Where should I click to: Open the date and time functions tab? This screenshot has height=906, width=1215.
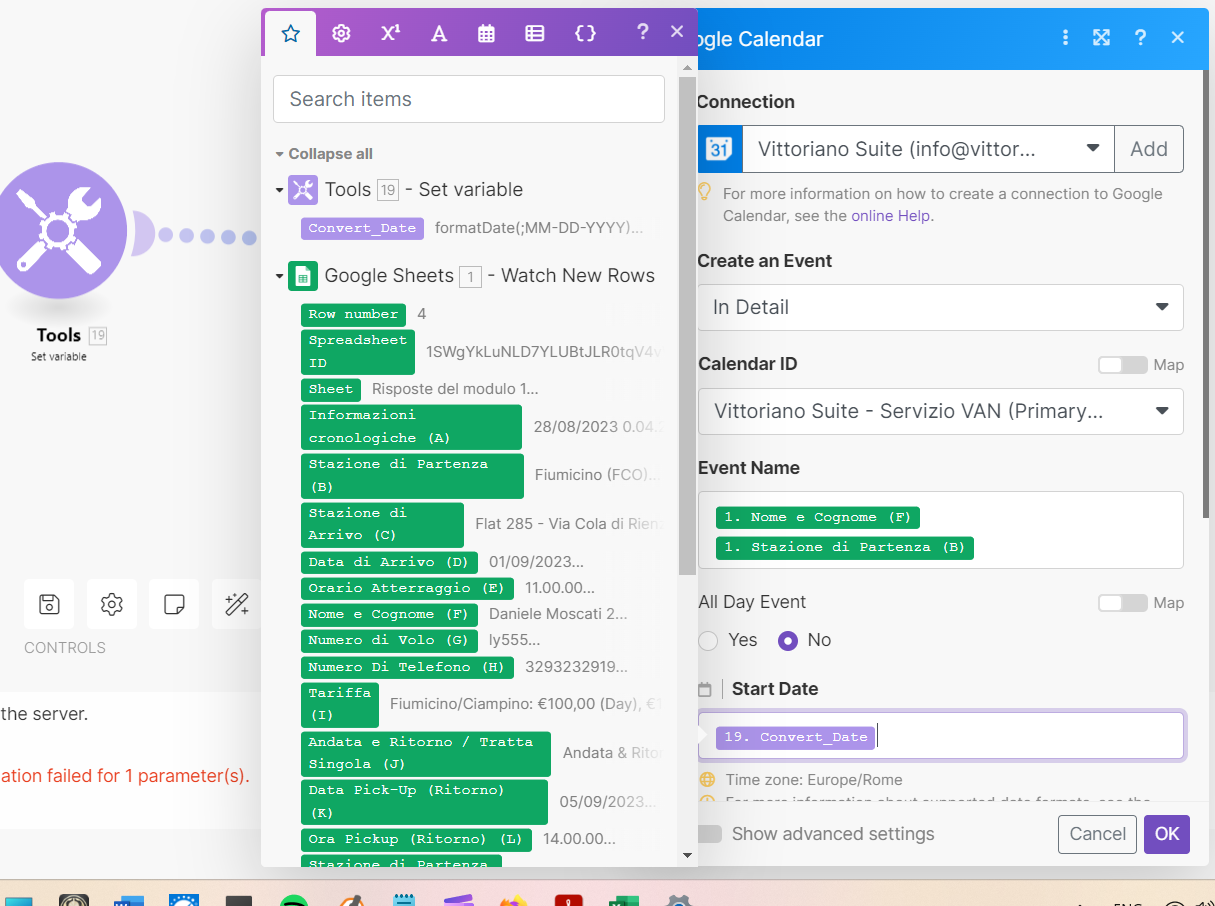tap(486, 33)
